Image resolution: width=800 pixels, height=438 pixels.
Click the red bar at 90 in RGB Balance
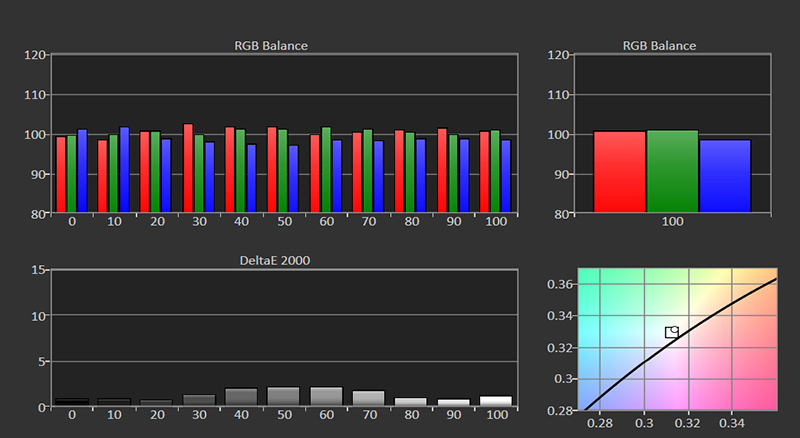(x=442, y=171)
